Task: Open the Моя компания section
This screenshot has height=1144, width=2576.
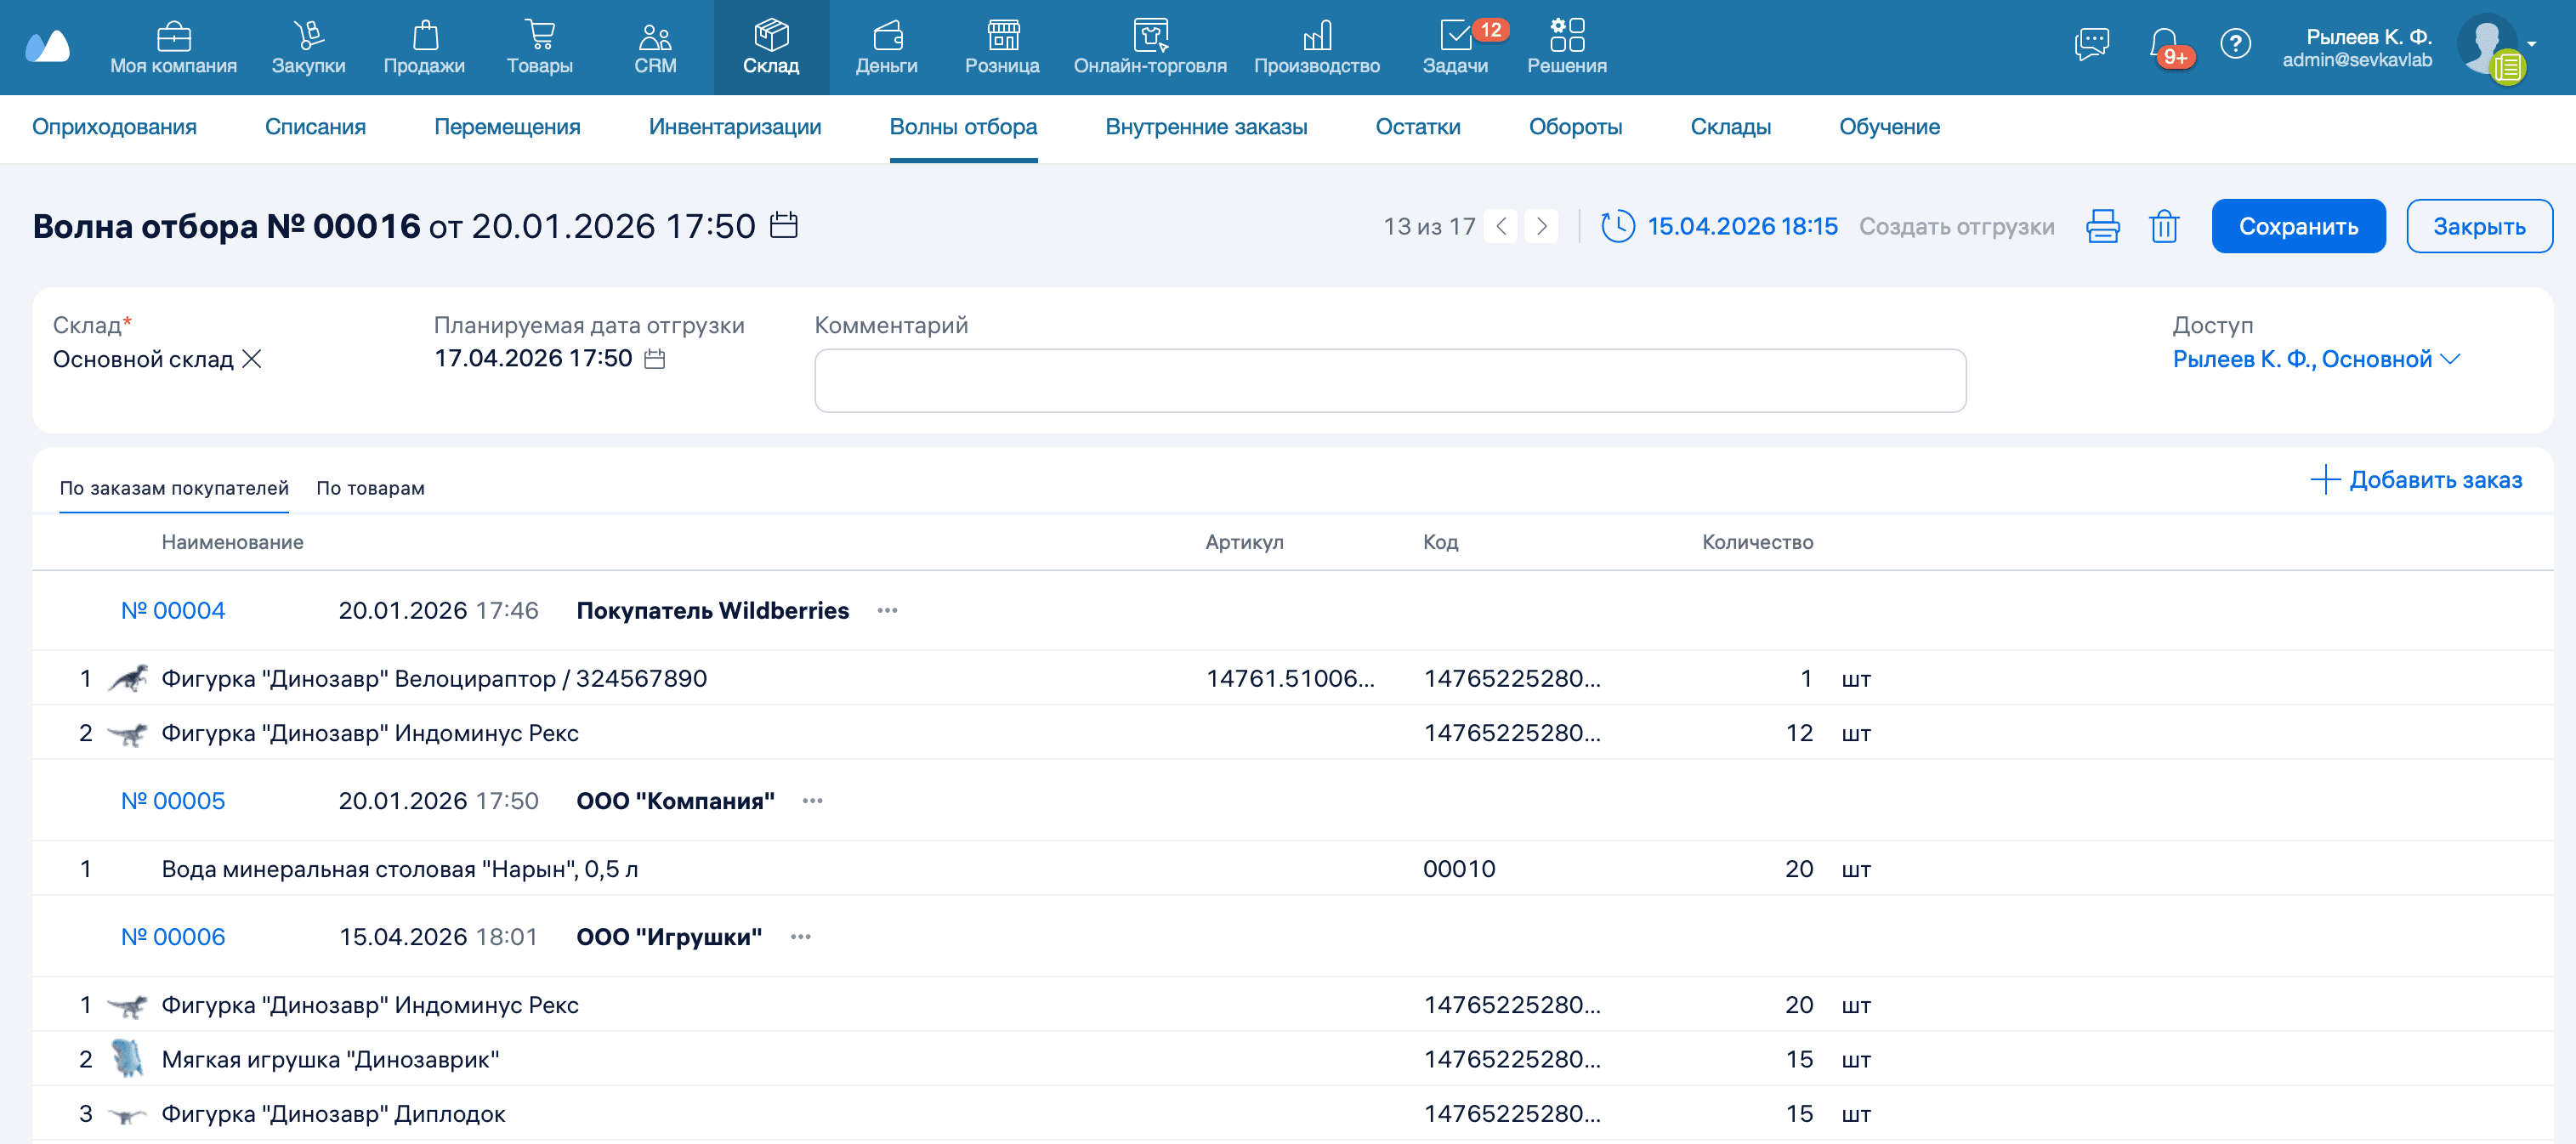Action: [173, 48]
